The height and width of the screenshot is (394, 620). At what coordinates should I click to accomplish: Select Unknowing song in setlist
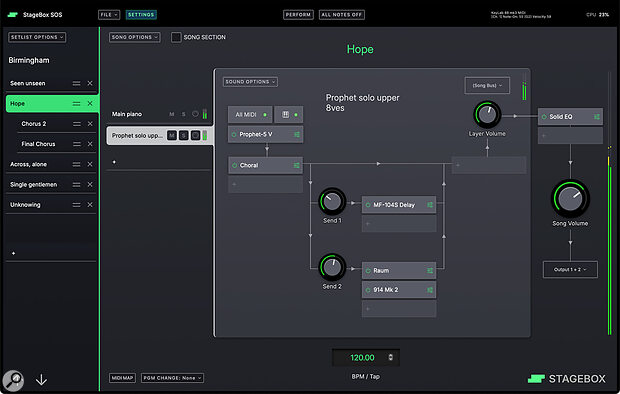[25, 205]
